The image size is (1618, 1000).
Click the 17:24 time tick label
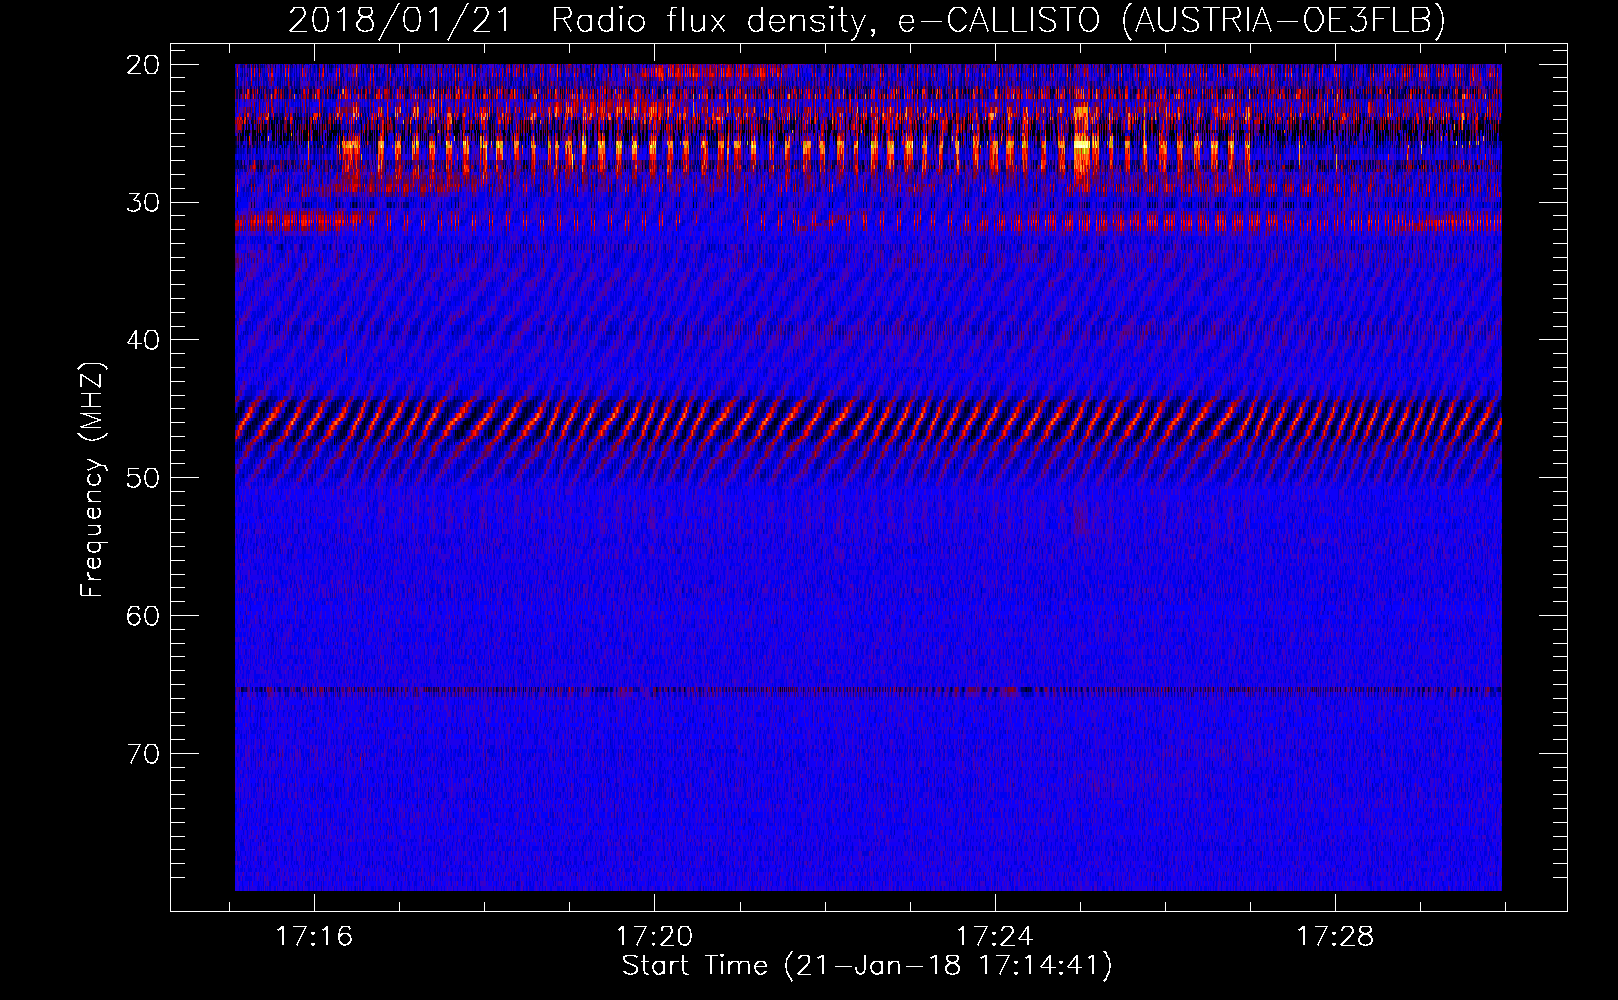pos(995,937)
